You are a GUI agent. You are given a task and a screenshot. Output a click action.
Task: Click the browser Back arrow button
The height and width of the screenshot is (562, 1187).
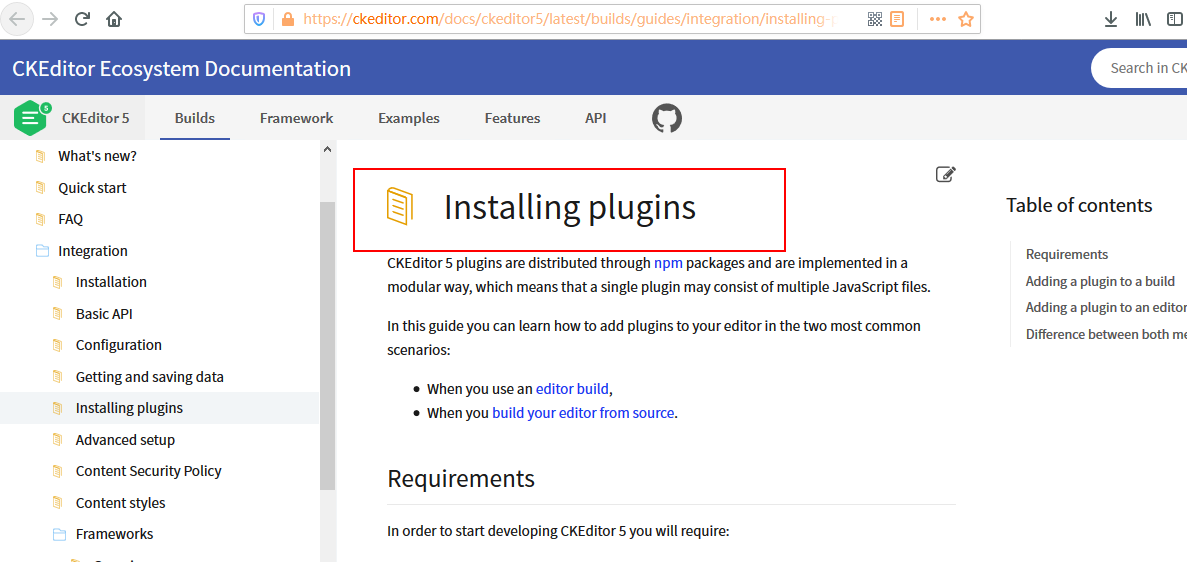[x=18, y=20]
